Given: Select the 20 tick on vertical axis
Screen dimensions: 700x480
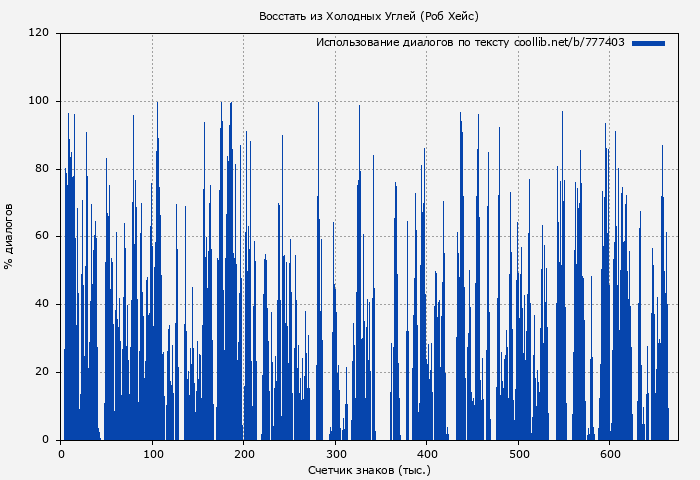Looking at the screenshot, I should click(43, 372).
